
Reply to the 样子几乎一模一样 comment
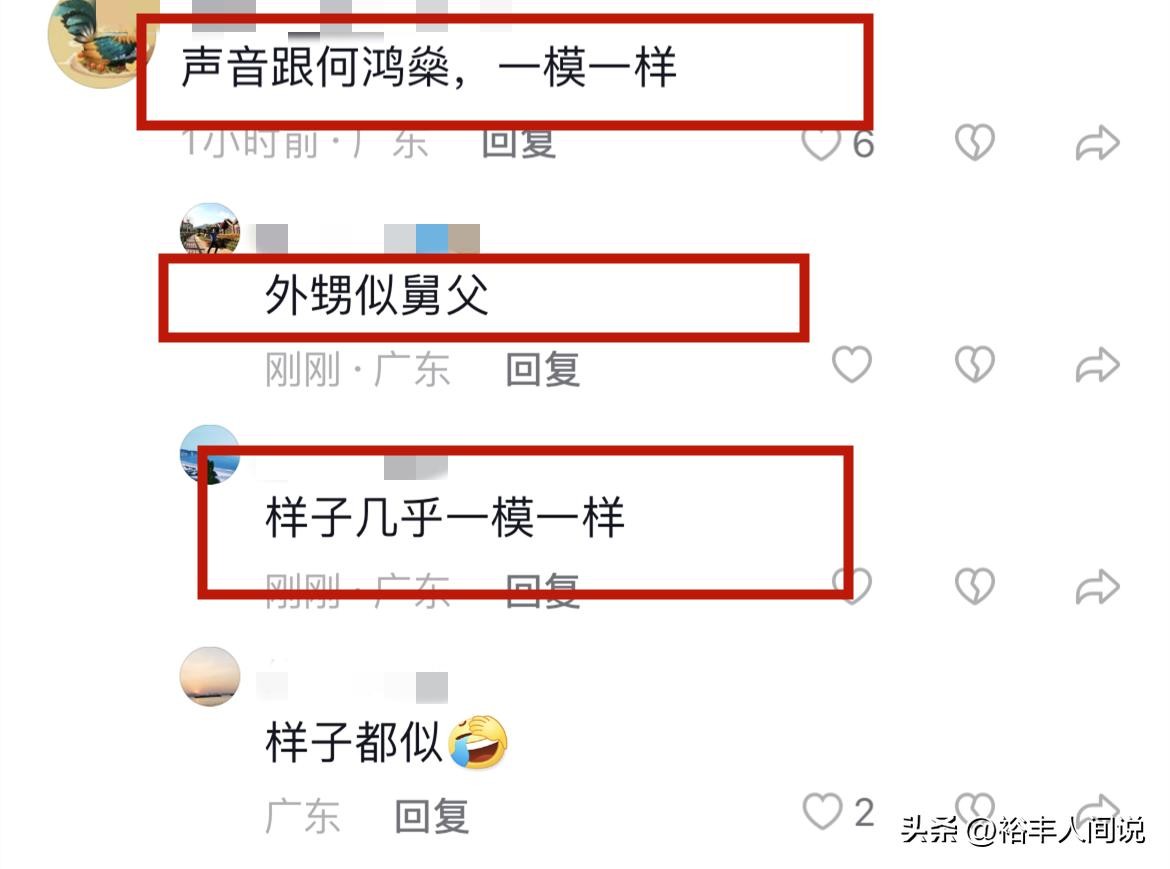point(542,591)
